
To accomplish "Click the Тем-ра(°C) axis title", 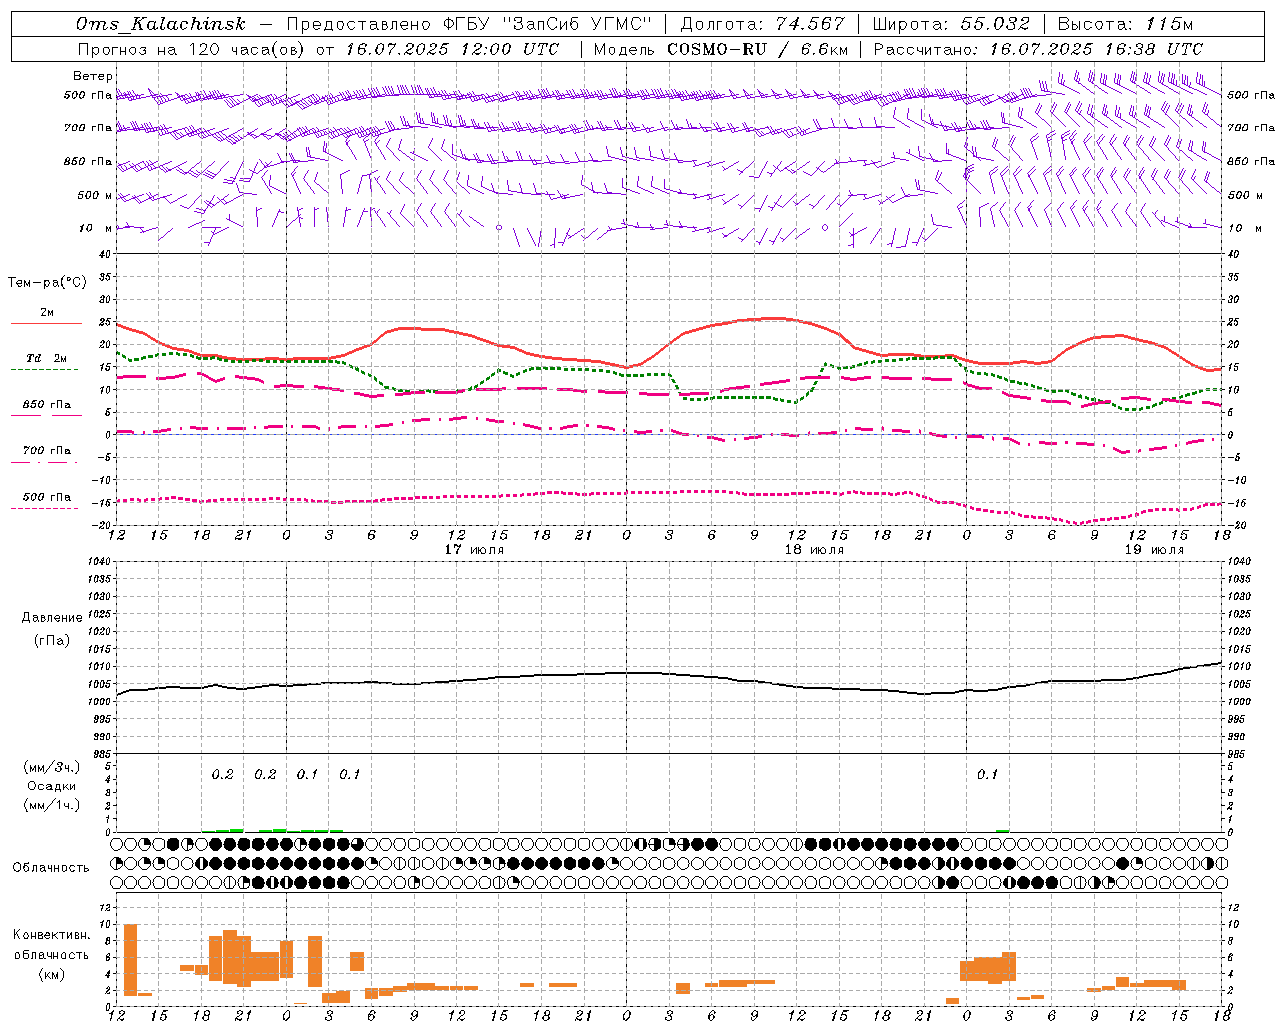I will [x=47, y=283].
